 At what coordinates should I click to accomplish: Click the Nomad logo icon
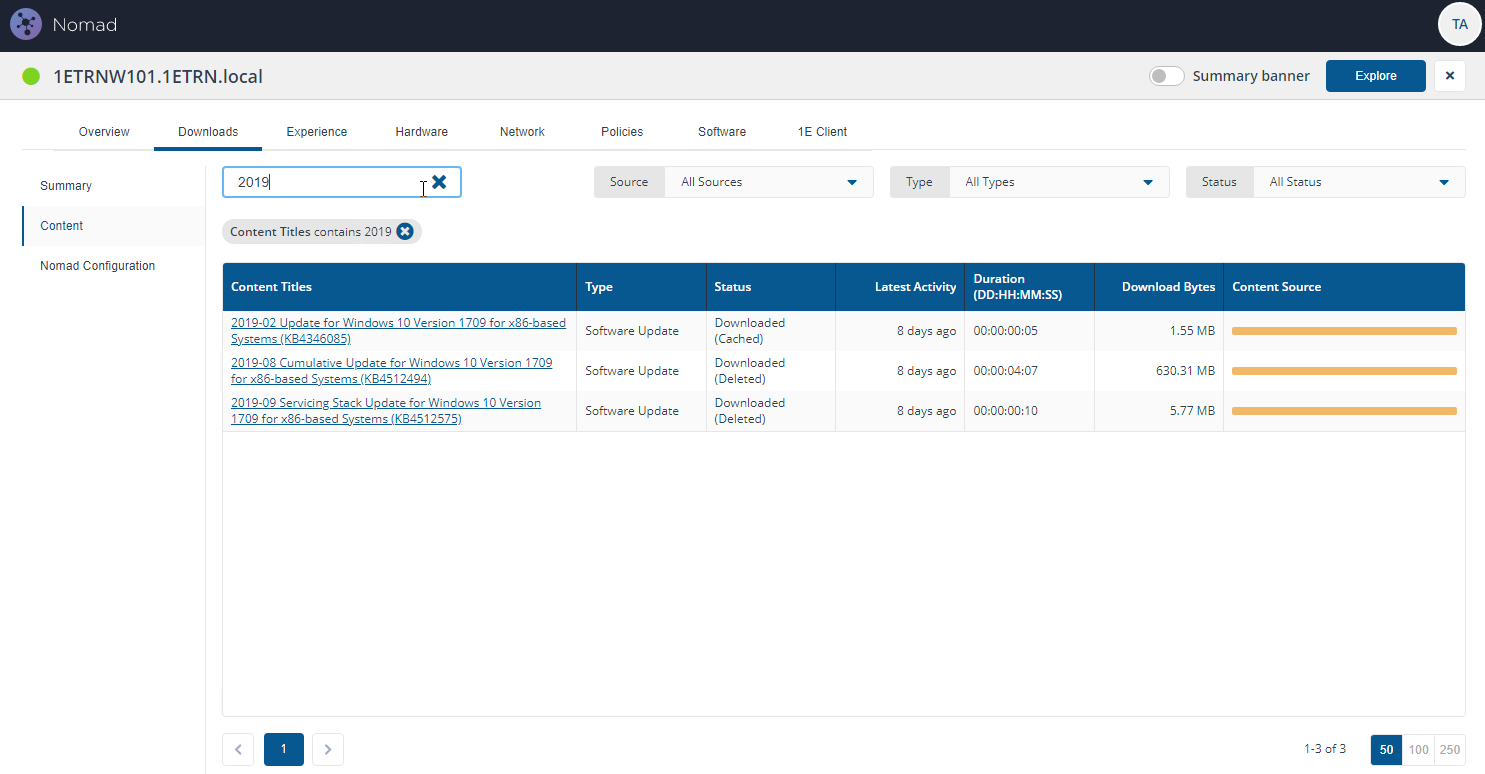tap(26, 24)
